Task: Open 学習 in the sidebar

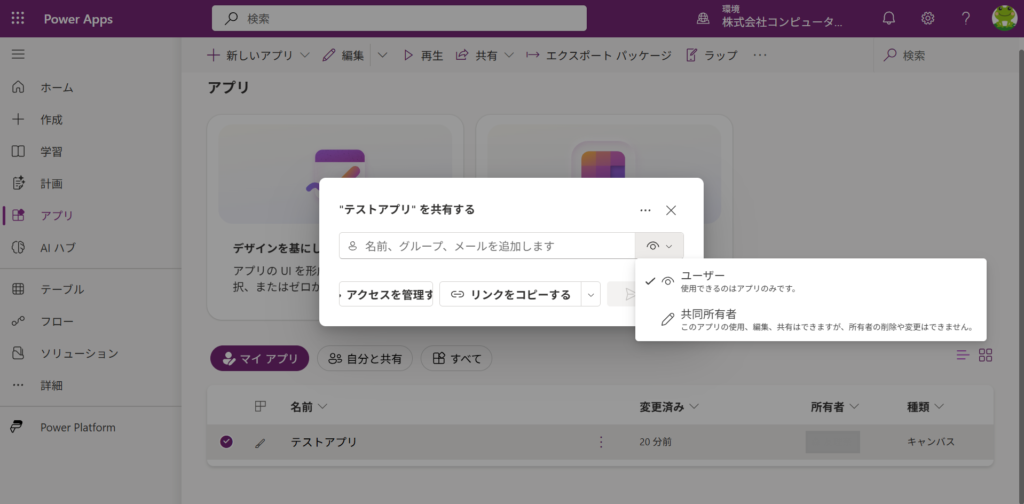Action: (x=37, y=151)
